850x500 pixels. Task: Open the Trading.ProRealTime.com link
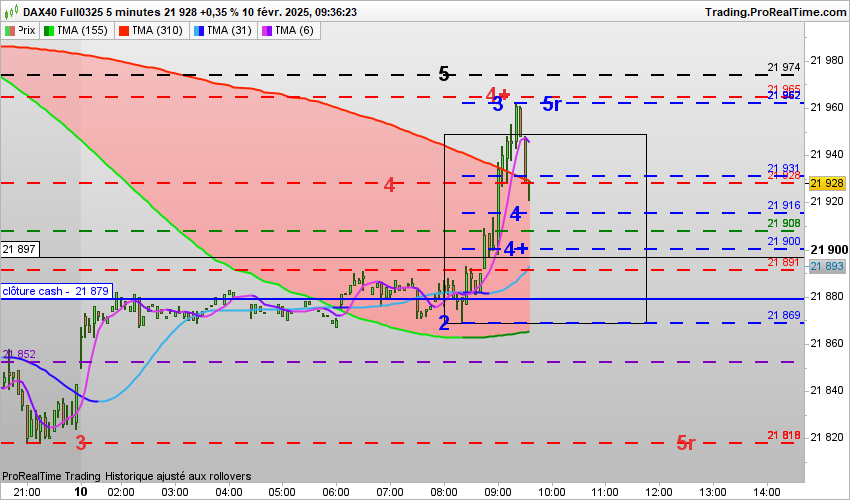click(x=775, y=12)
